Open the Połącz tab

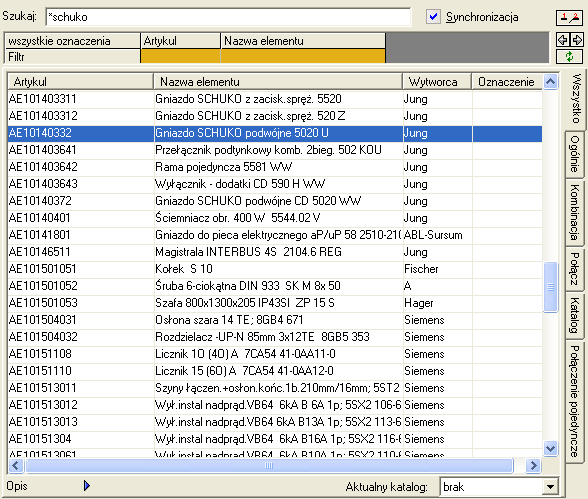pyautogui.click(x=574, y=269)
